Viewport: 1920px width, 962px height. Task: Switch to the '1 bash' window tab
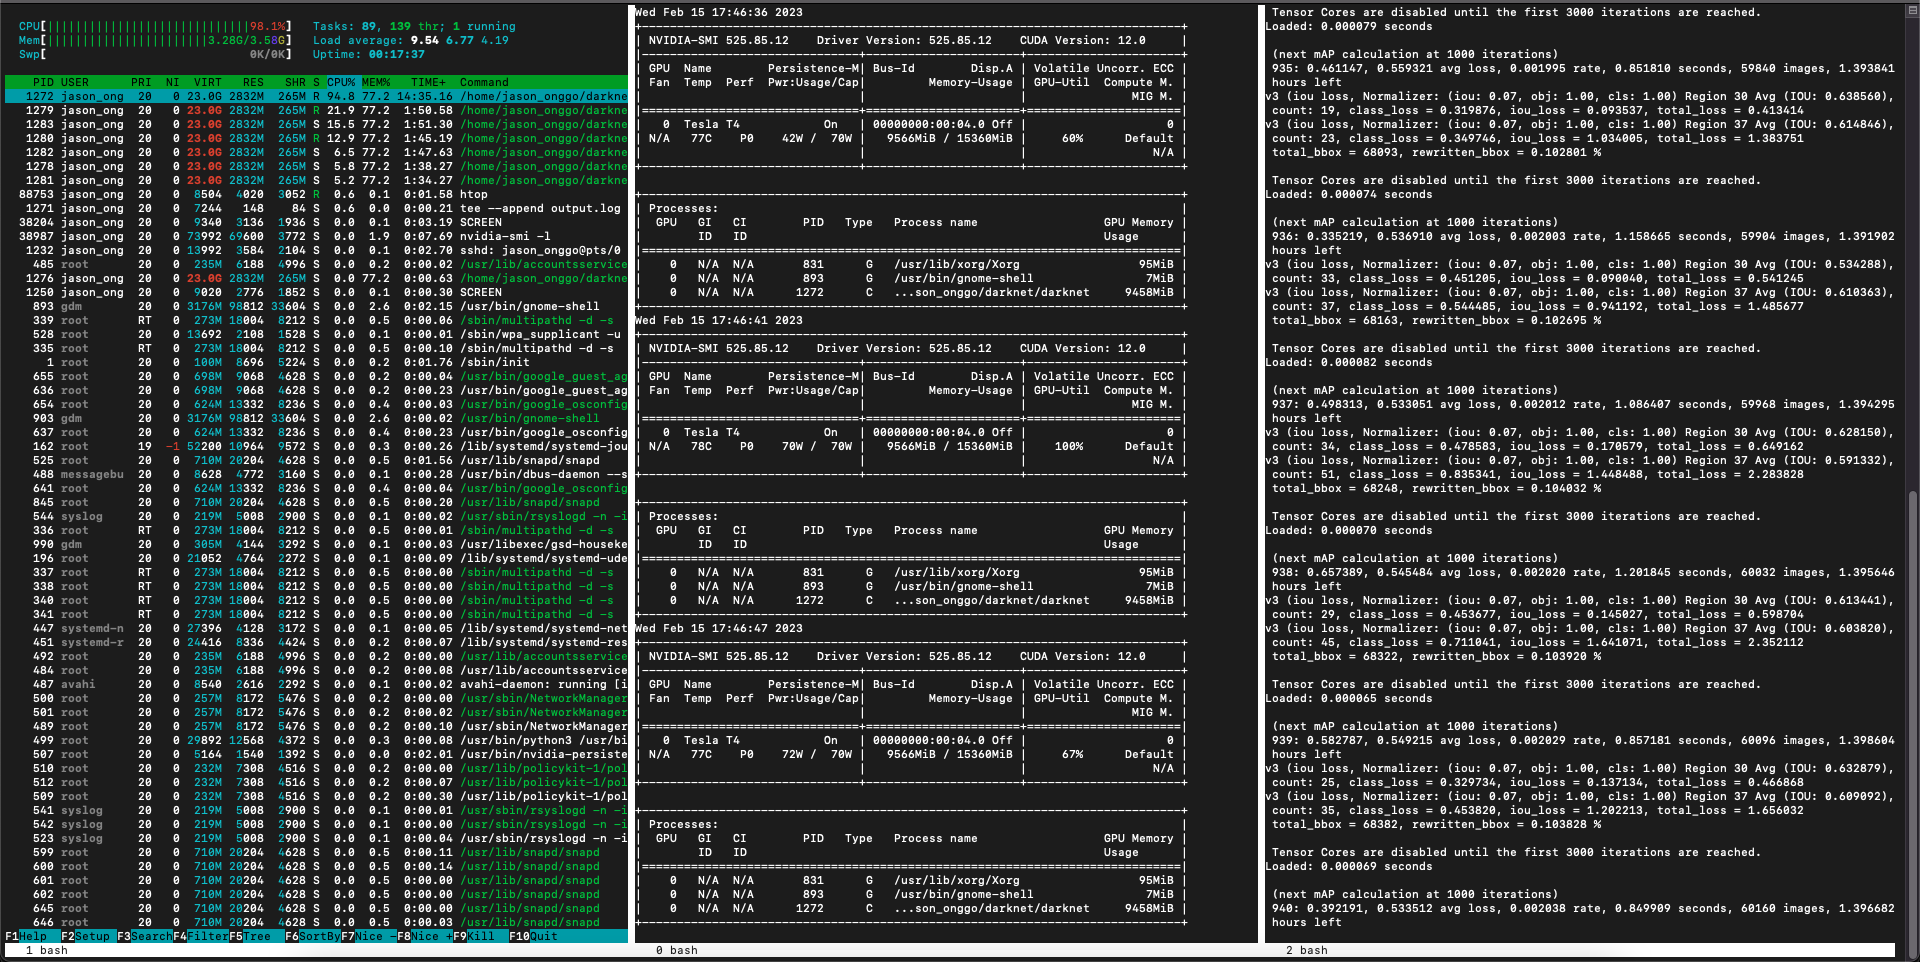[x=47, y=950]
